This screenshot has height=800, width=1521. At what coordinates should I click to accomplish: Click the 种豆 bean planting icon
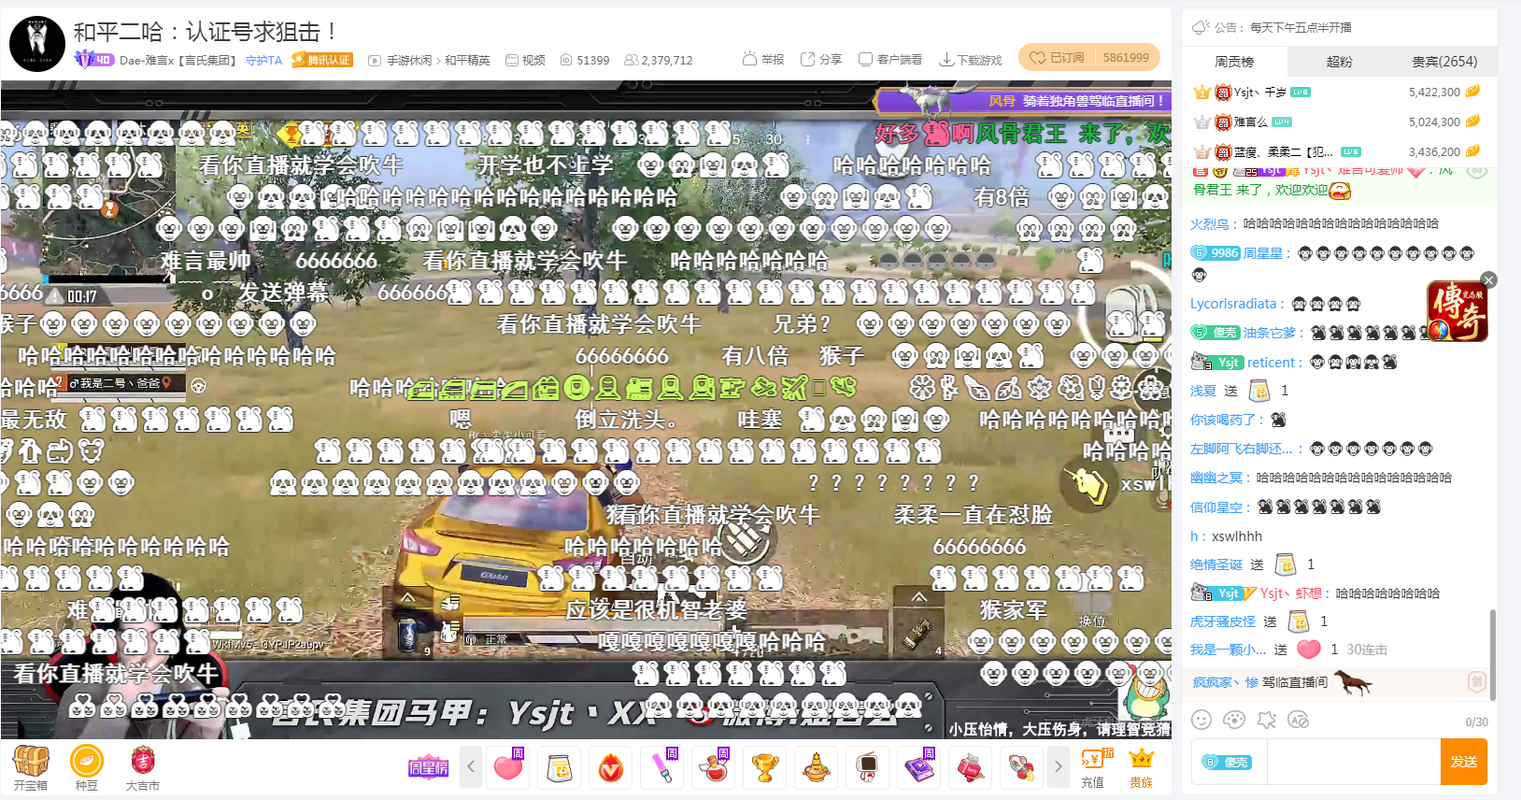click(x=87, y=767)
